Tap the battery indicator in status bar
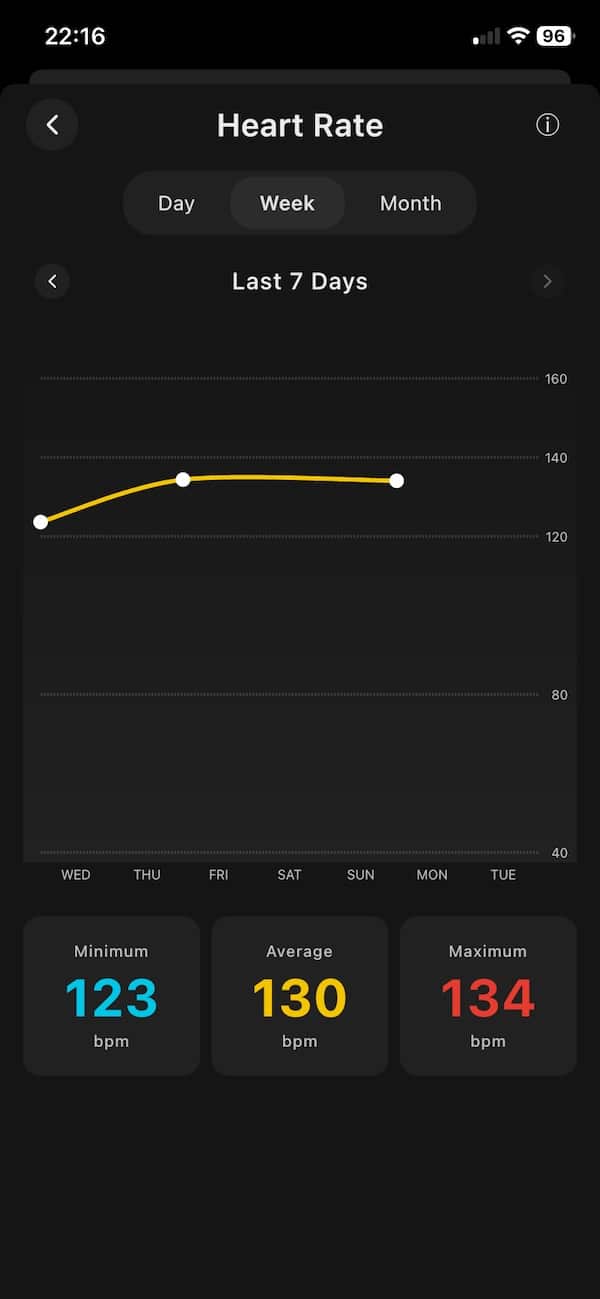Image resolution: width=600 pixels, height=1299 pixels. (x=554, y=37)
